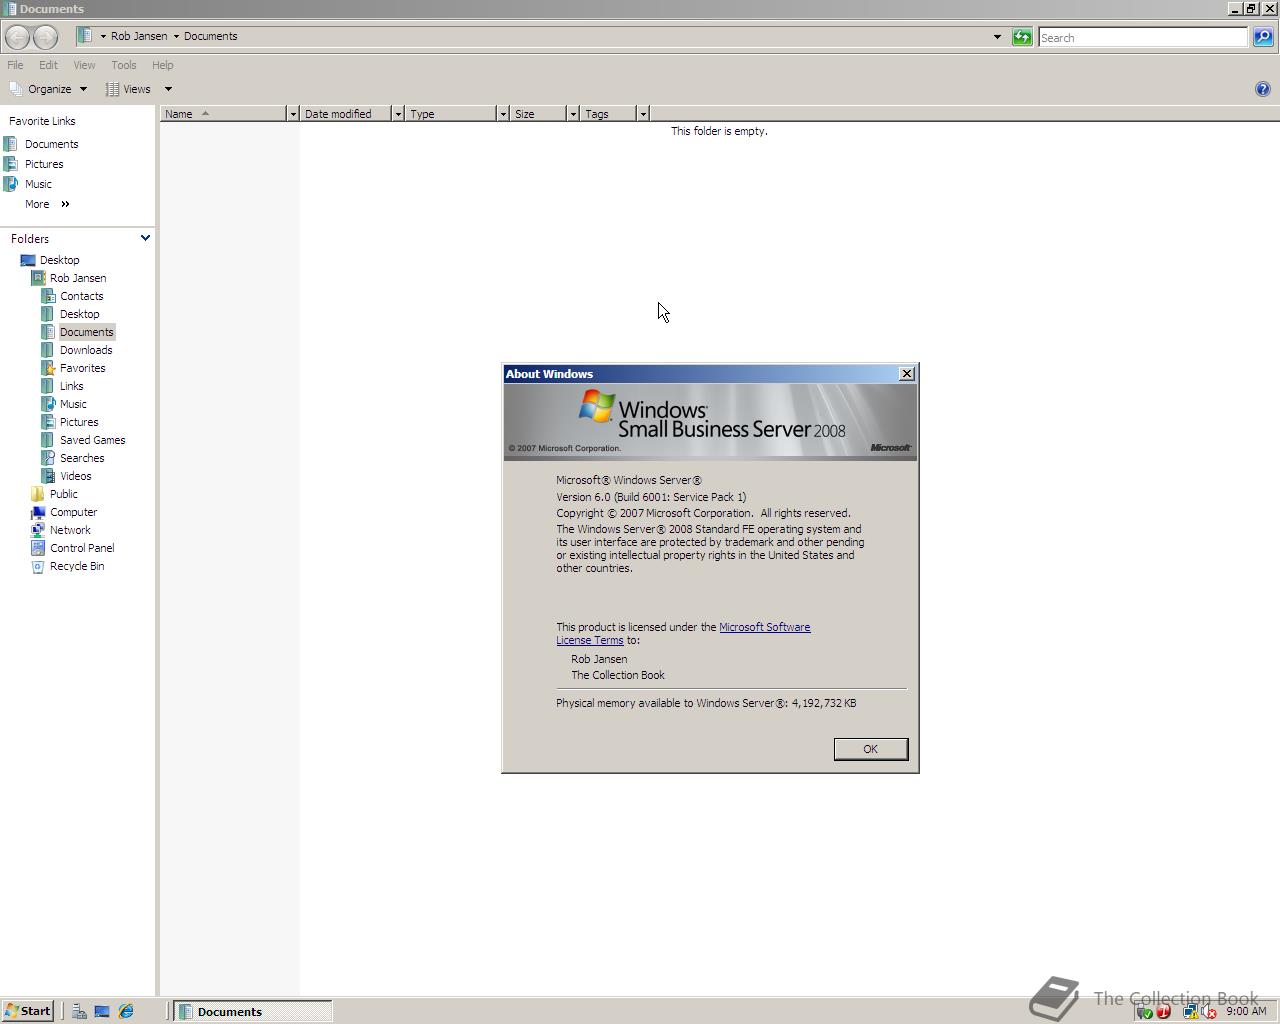The height and width of the screenshot is (1024, 1280).
Task: Open address bar history dropdown
Action: click(x=996, y=37)
